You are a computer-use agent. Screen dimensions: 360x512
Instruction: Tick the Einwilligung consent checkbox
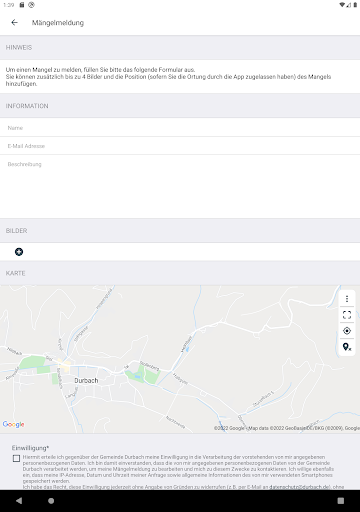(16, 458)
